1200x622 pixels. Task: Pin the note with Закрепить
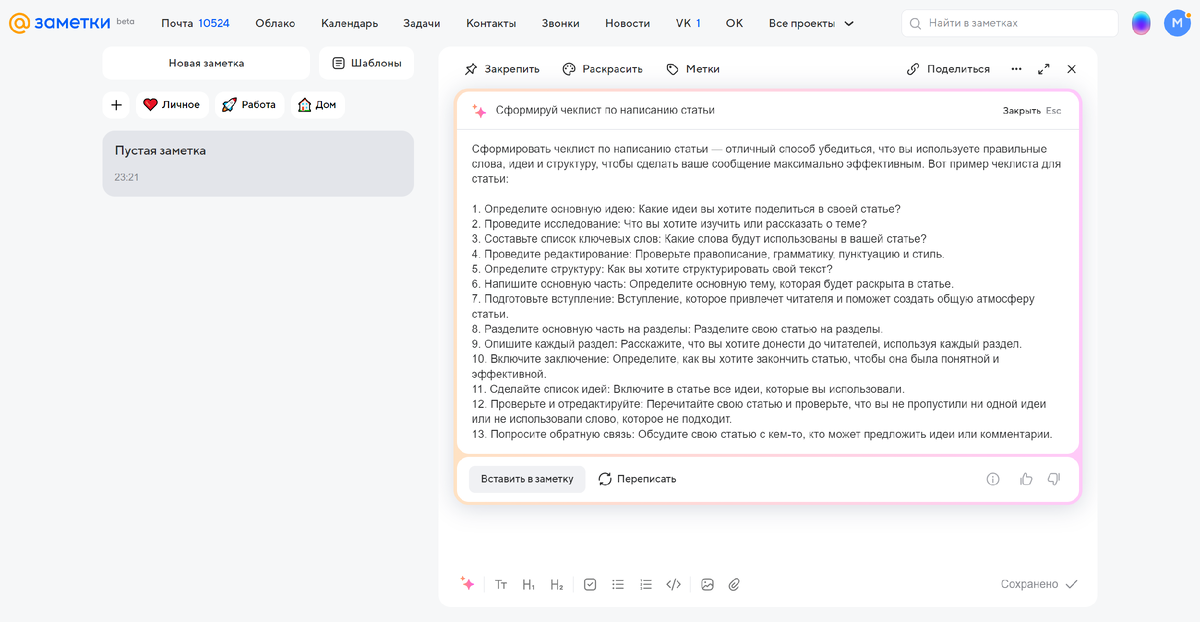tap(502, 69)
